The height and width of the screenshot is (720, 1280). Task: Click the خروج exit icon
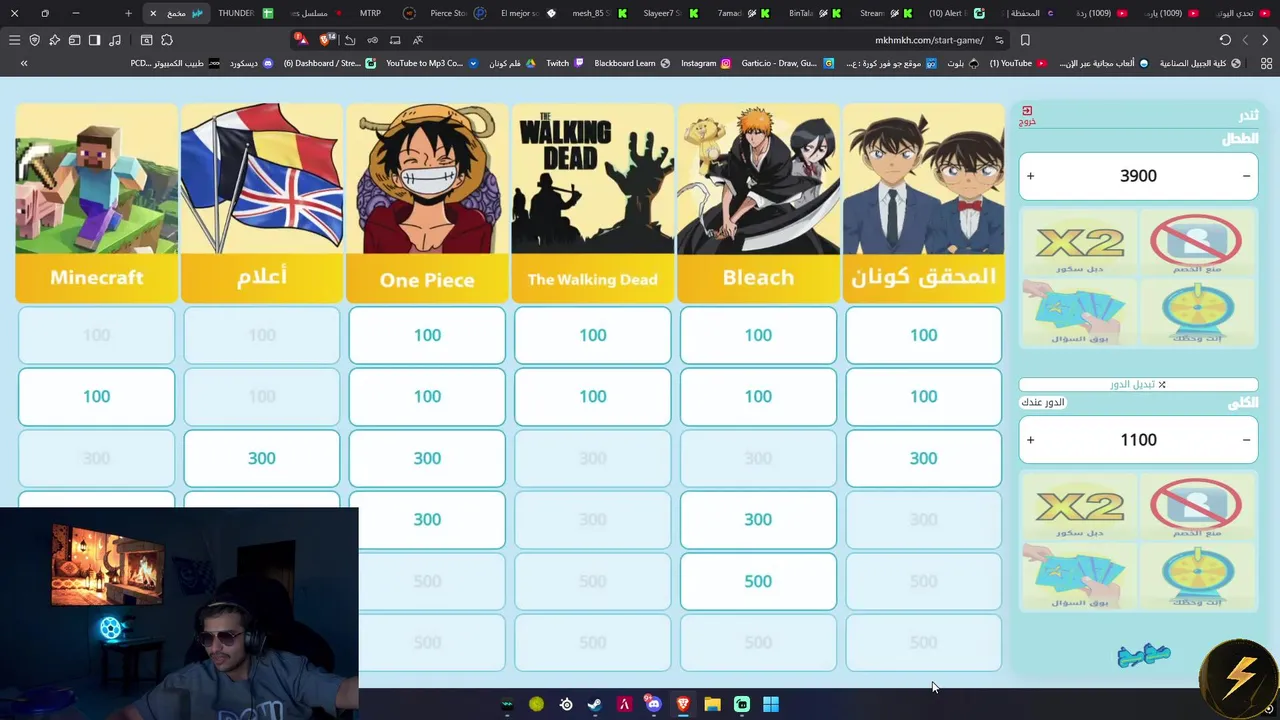coord(1027,115)
